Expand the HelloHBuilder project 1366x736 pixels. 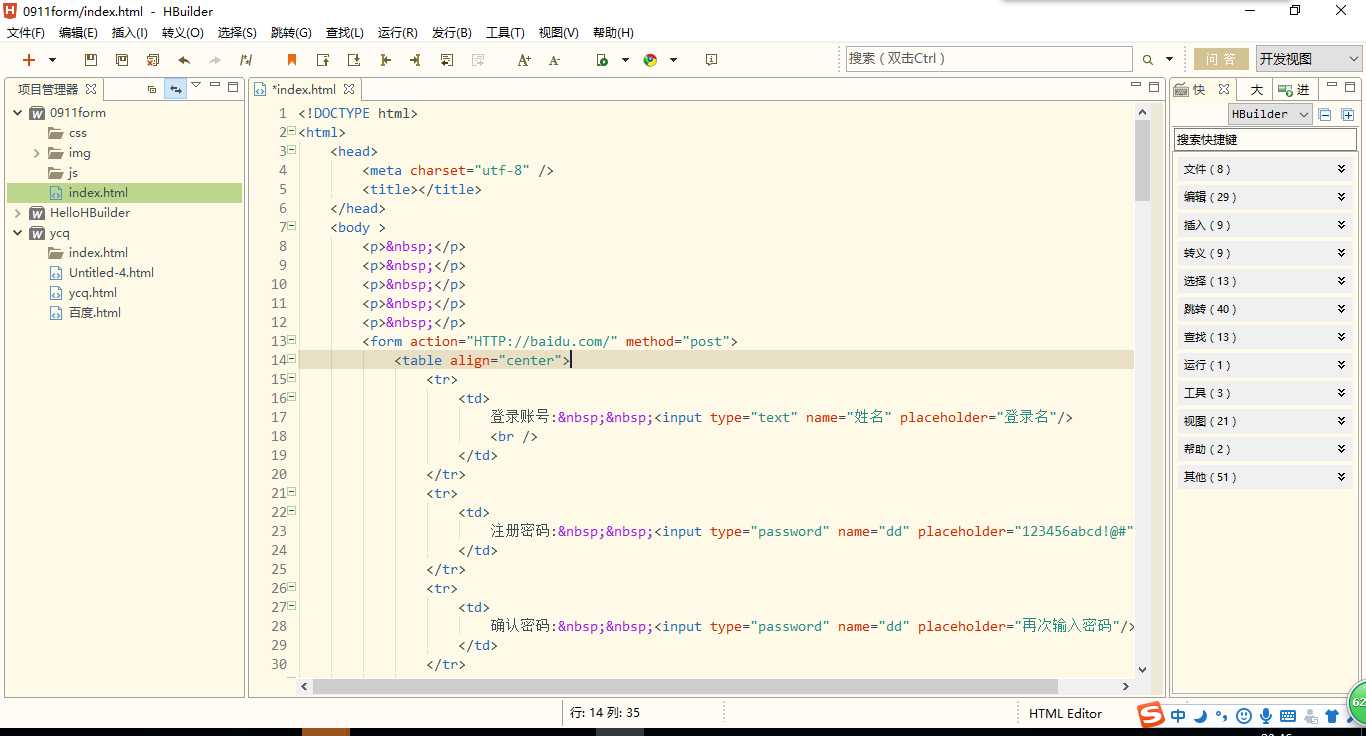18,213
